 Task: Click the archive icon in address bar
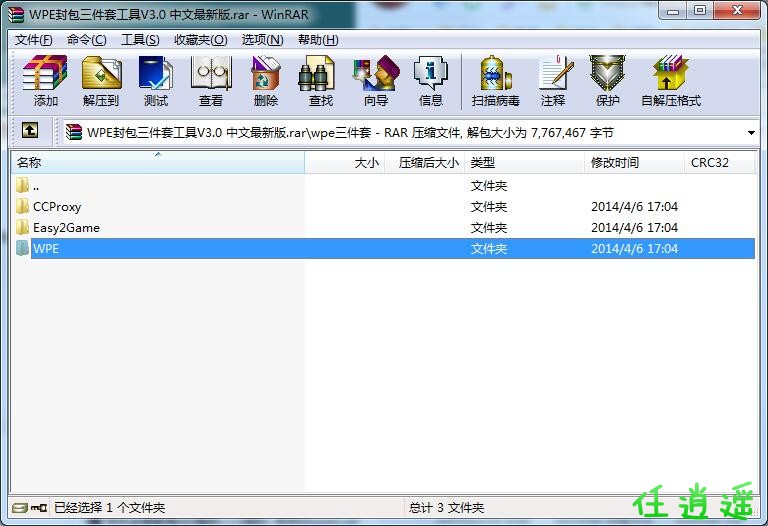coord(74,132)
